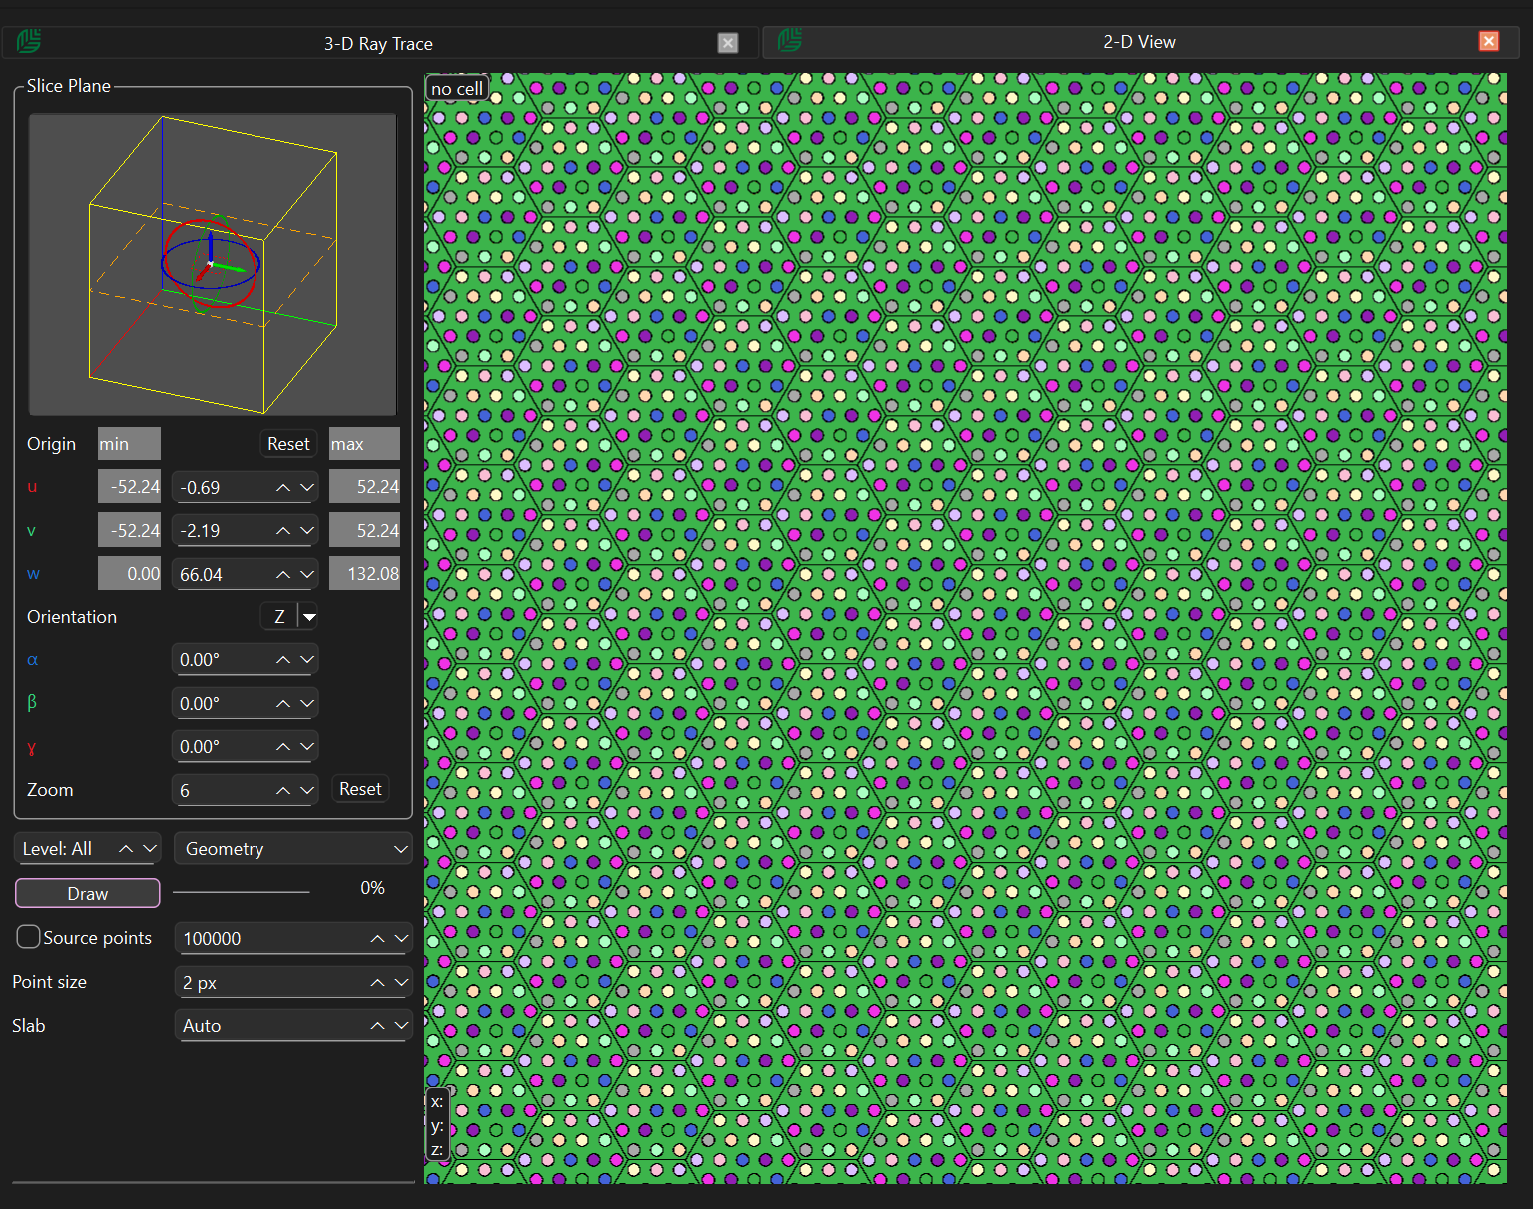Open the Geometry display mode dropdown

pyautogui.click(x=293, y=849)
